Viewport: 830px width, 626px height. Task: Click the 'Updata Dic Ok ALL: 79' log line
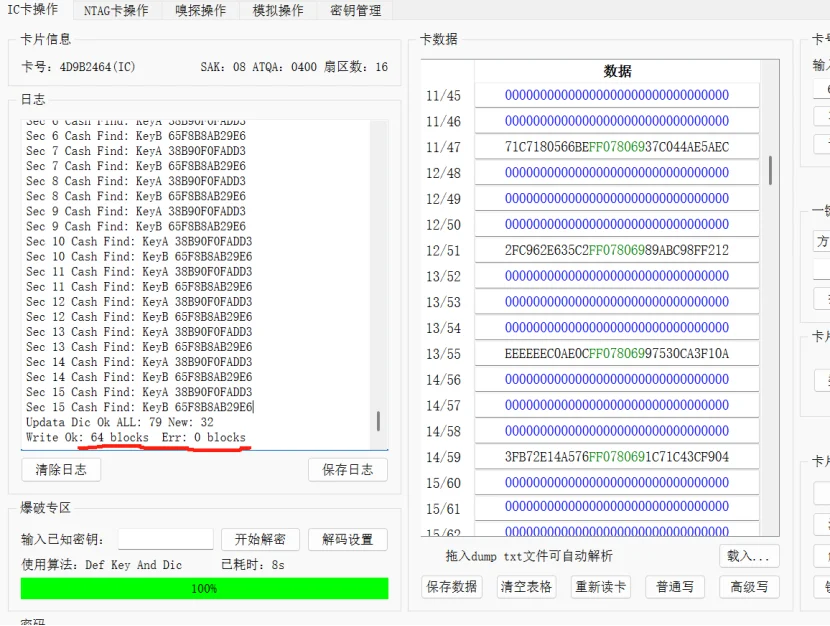click(120, 422)
